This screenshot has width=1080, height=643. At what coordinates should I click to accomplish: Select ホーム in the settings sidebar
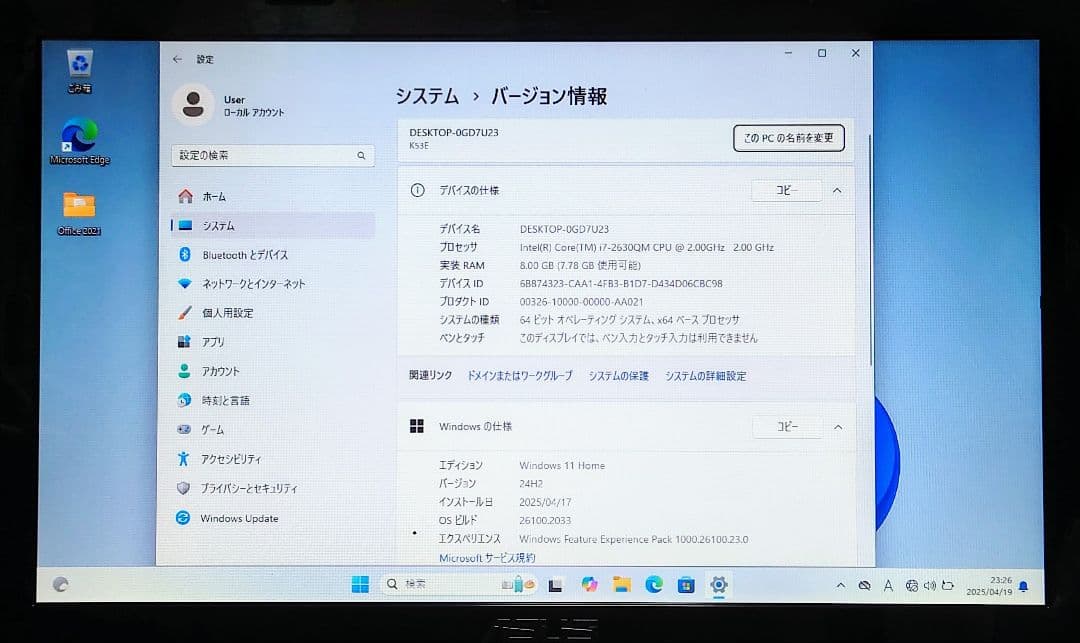(273, 196)
